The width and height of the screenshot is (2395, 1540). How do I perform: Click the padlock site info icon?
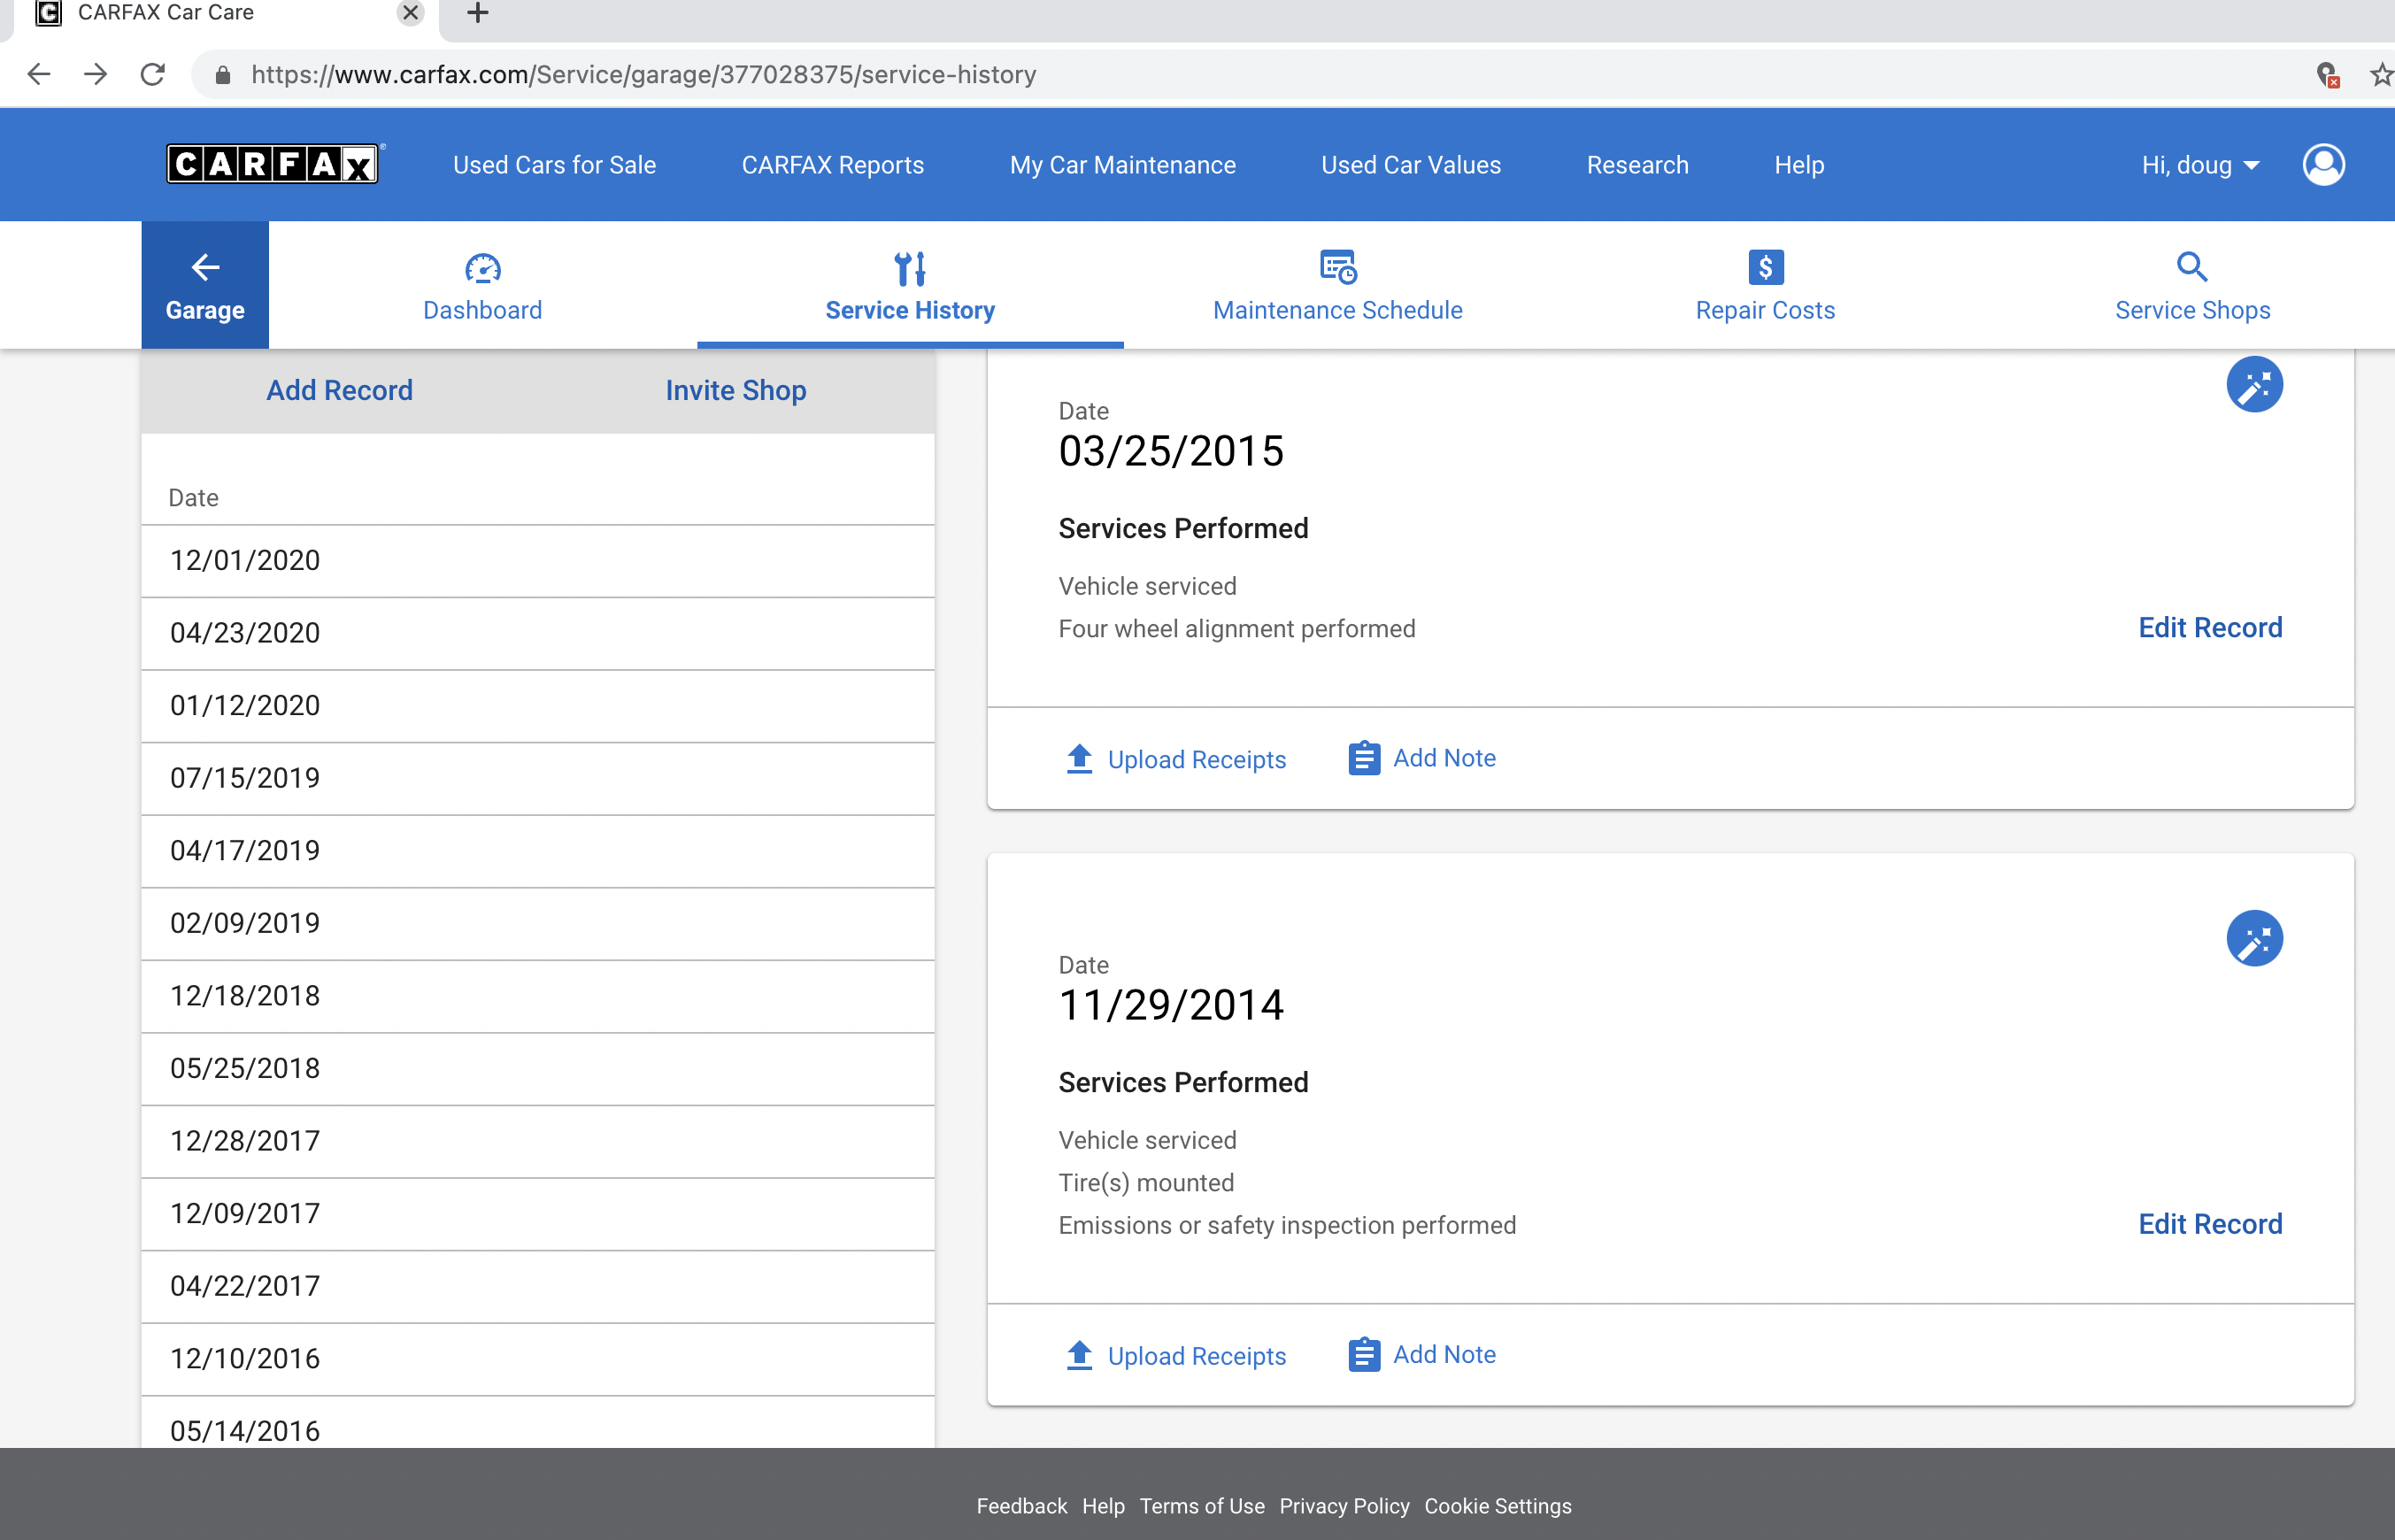pos(223,75)
